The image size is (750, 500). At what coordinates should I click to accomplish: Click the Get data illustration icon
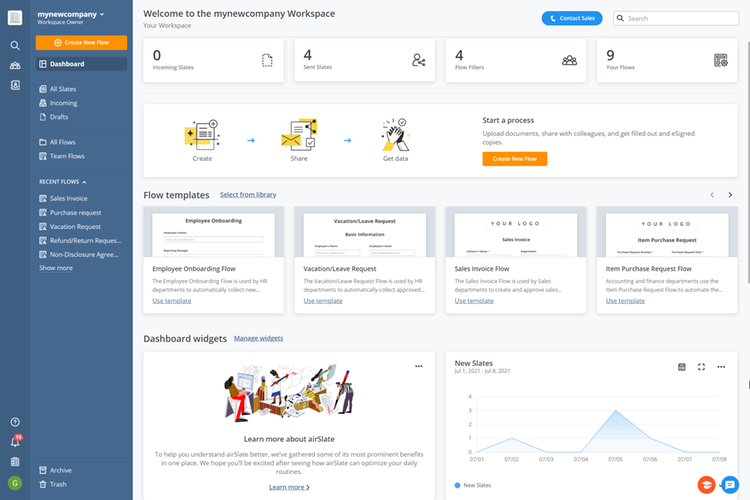(396, 135)
